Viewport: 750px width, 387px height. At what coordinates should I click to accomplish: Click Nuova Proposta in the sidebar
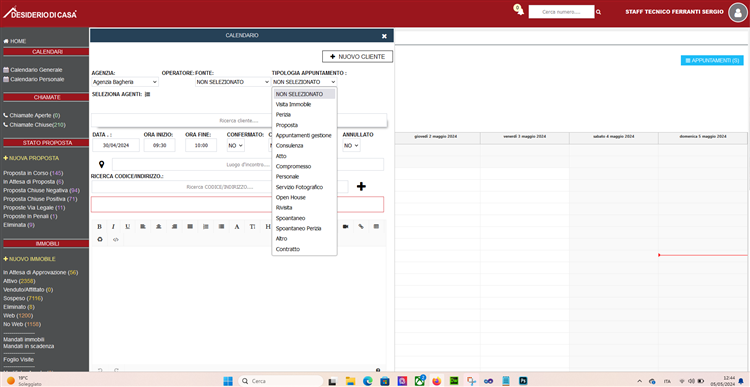pyautogui.click(x=31, y=158)
